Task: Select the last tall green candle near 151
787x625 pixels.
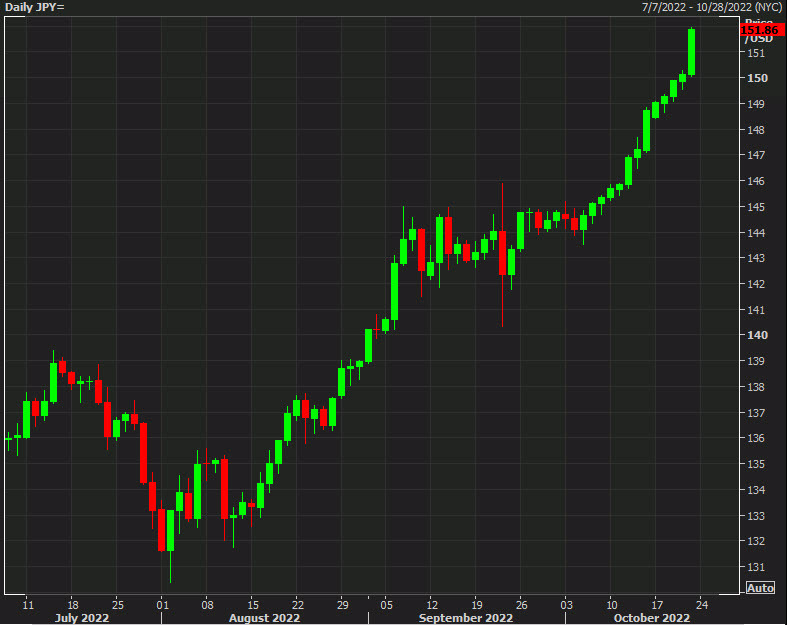Action: [692, 52]
